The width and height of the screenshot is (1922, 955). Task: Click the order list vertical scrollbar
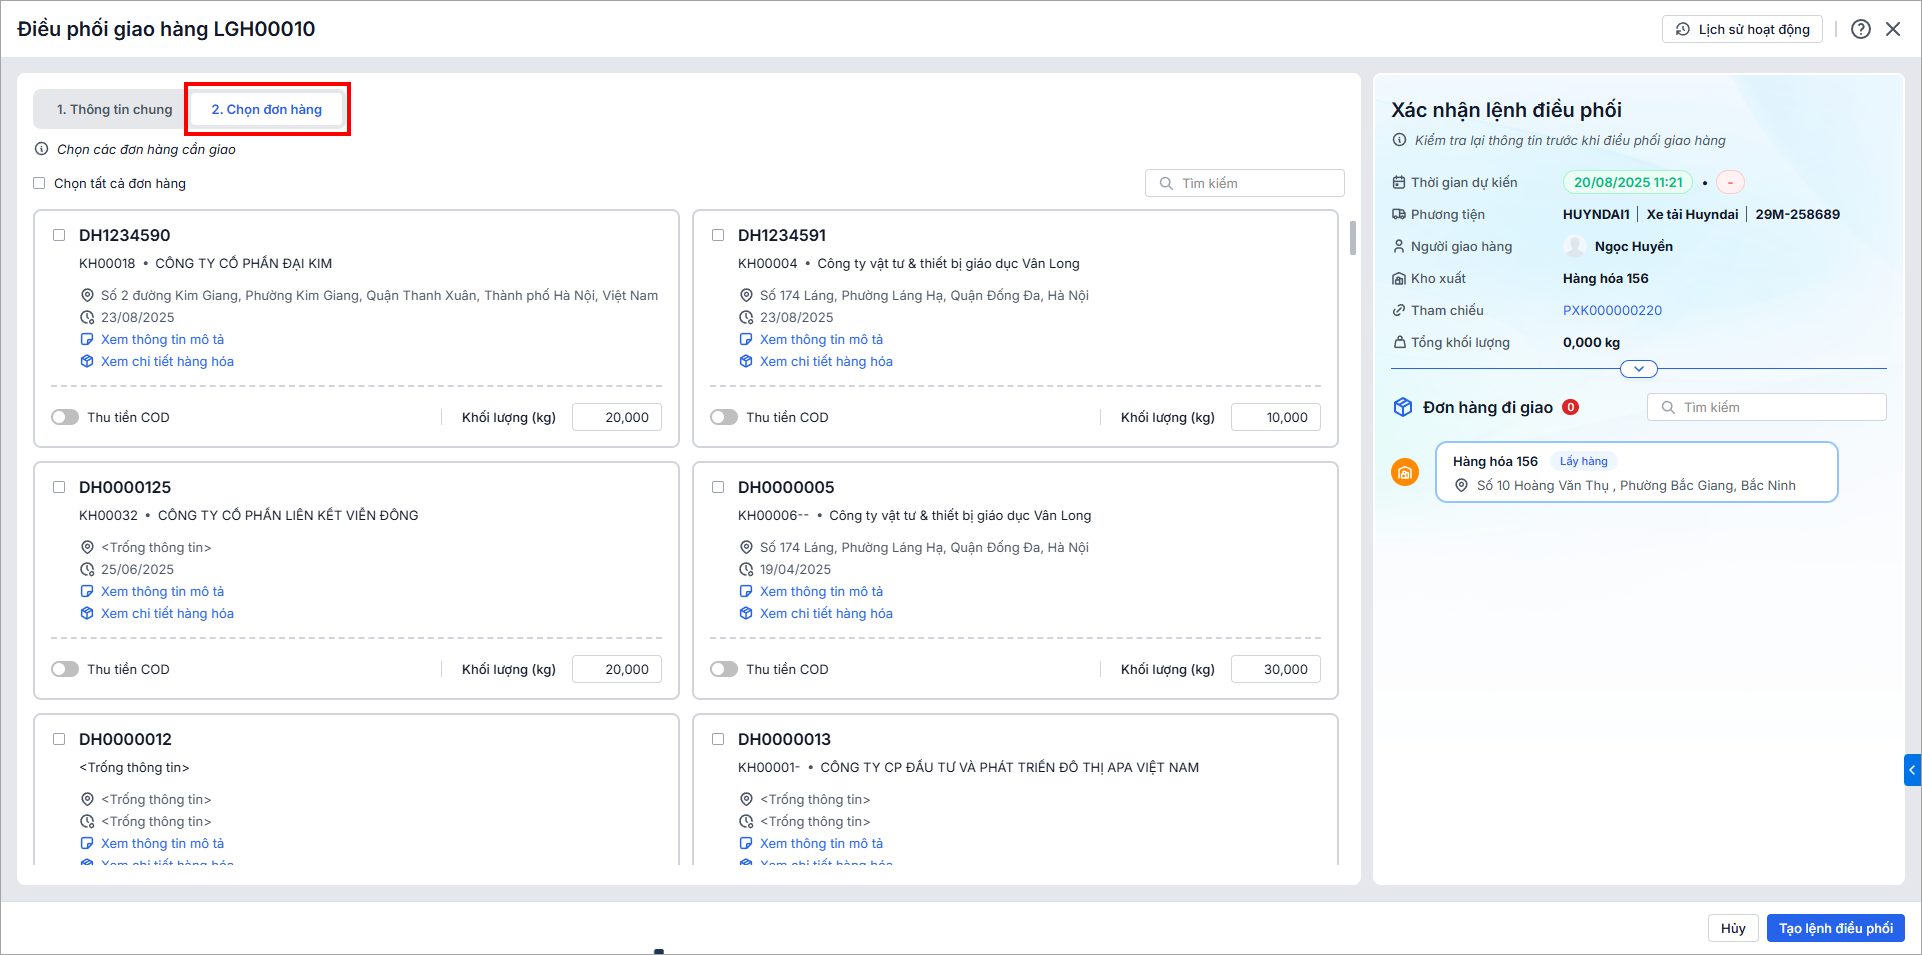[1353, 238]
